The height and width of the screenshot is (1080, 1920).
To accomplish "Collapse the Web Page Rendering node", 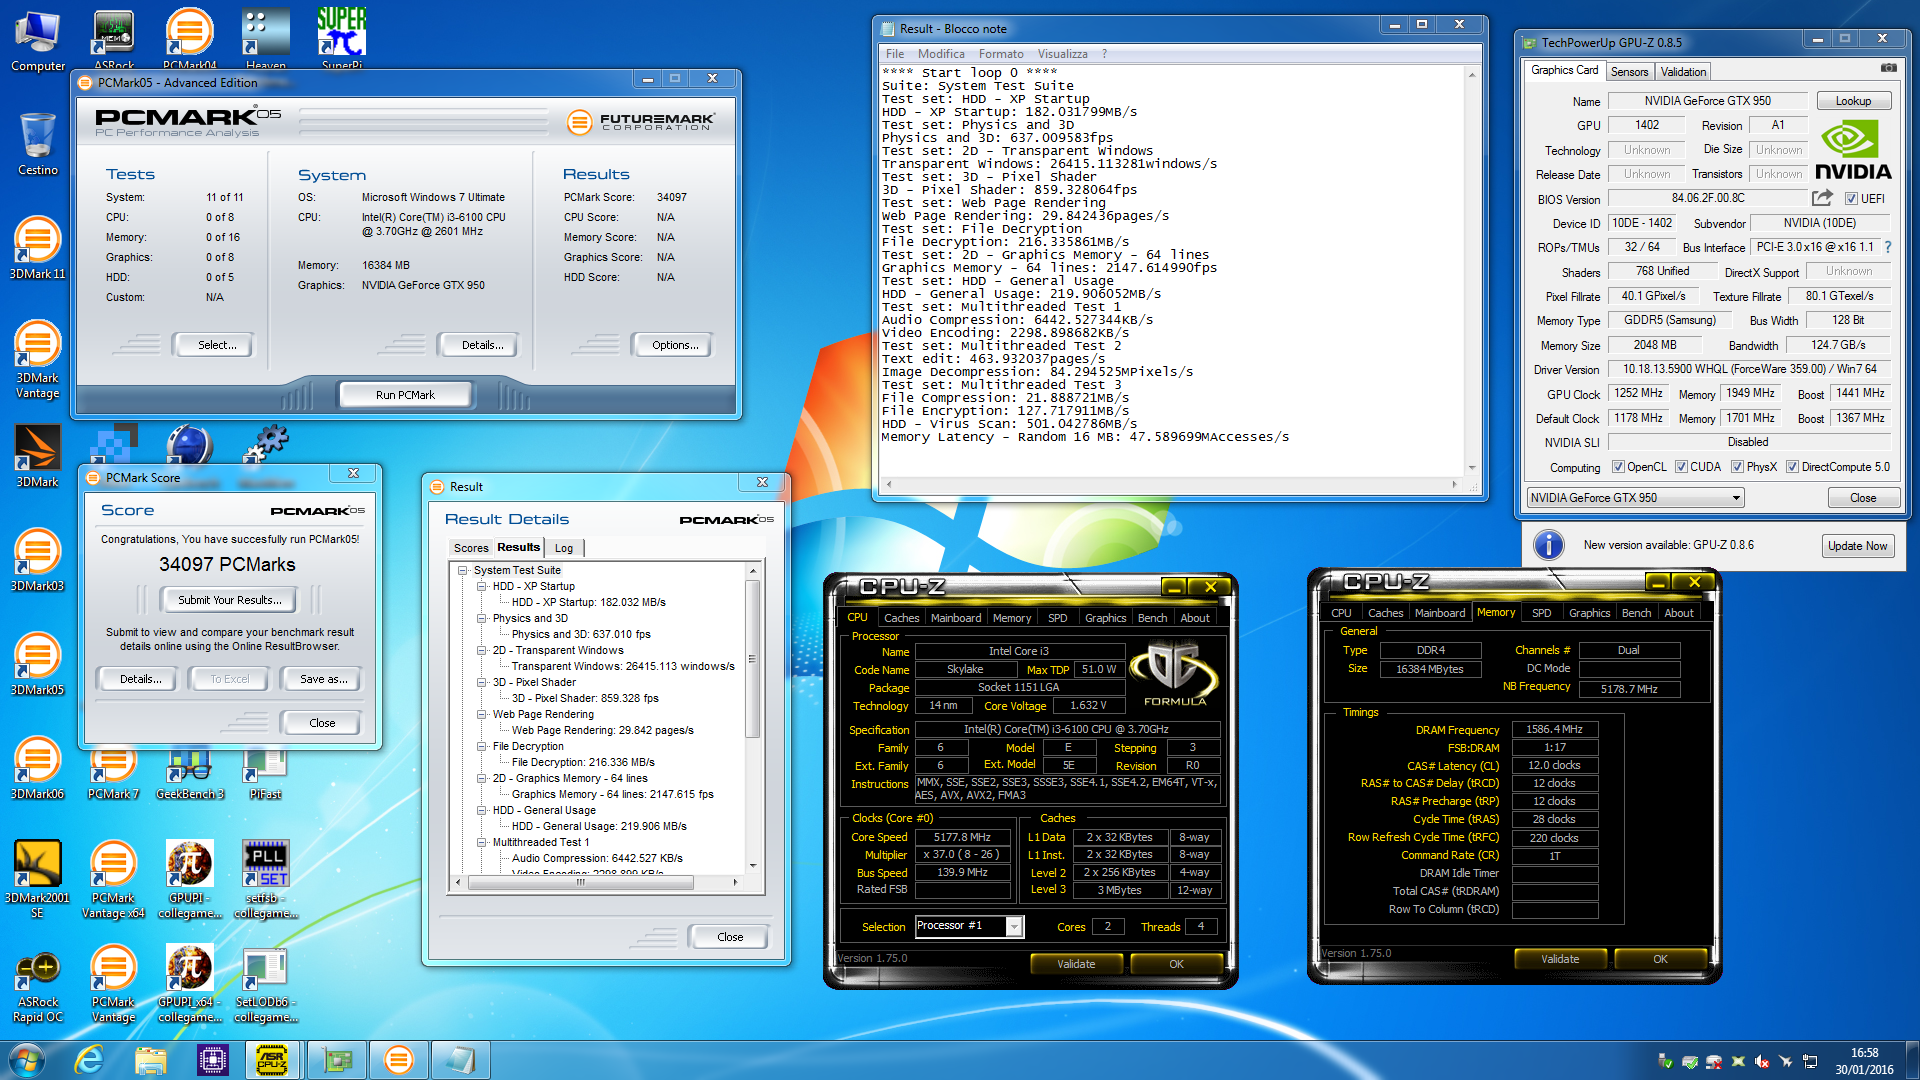I will pyautogui.click(x=481, y=714).
